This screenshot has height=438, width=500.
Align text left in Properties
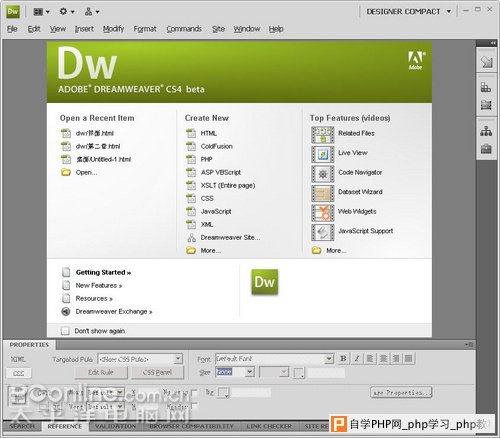370,359
